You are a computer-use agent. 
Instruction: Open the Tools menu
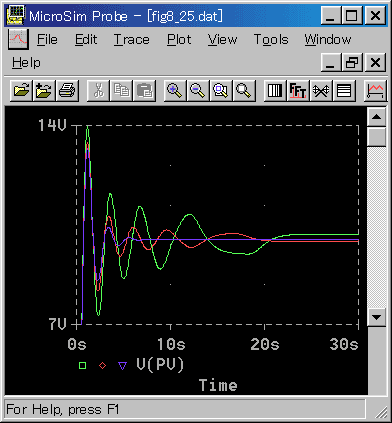[x=271, y=40]
